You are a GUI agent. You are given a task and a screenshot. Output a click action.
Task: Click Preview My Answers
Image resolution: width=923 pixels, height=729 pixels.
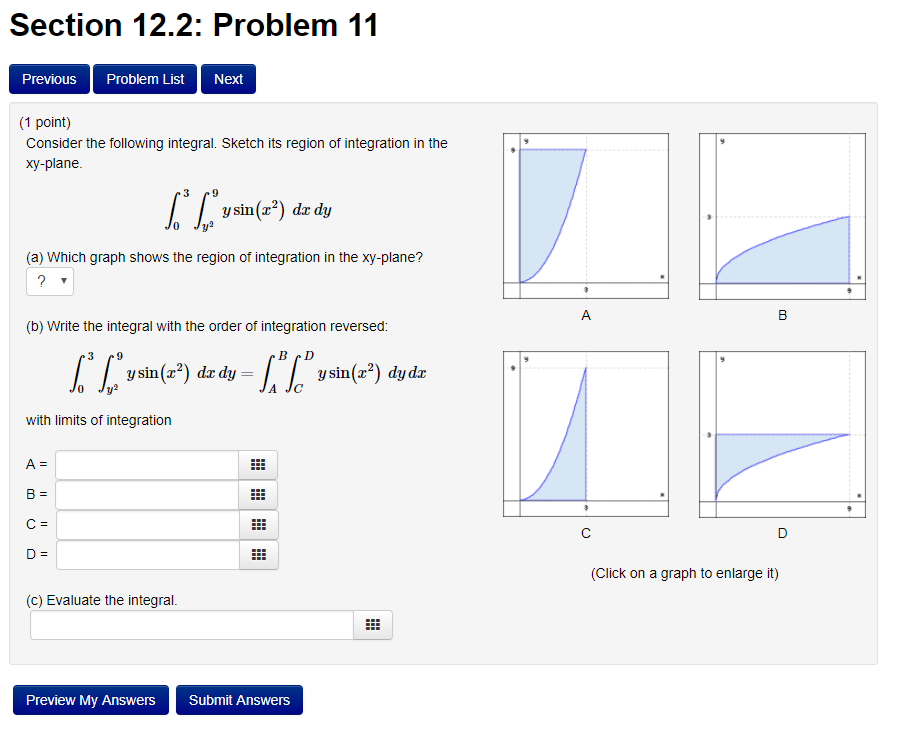(x=90, y=700)
